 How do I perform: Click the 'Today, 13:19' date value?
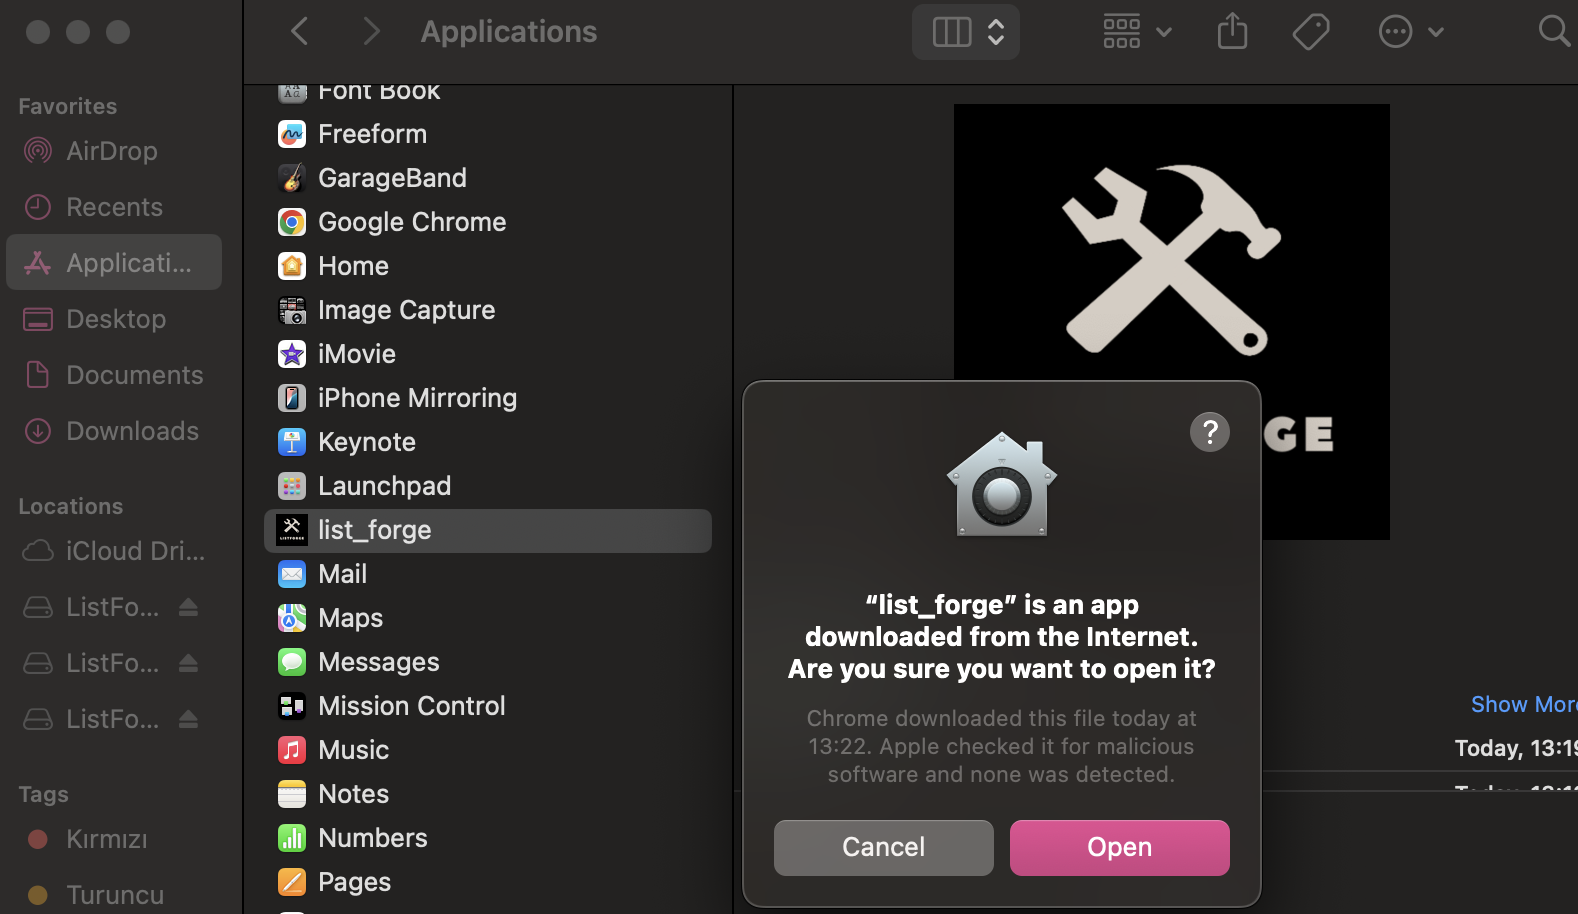1516,748
